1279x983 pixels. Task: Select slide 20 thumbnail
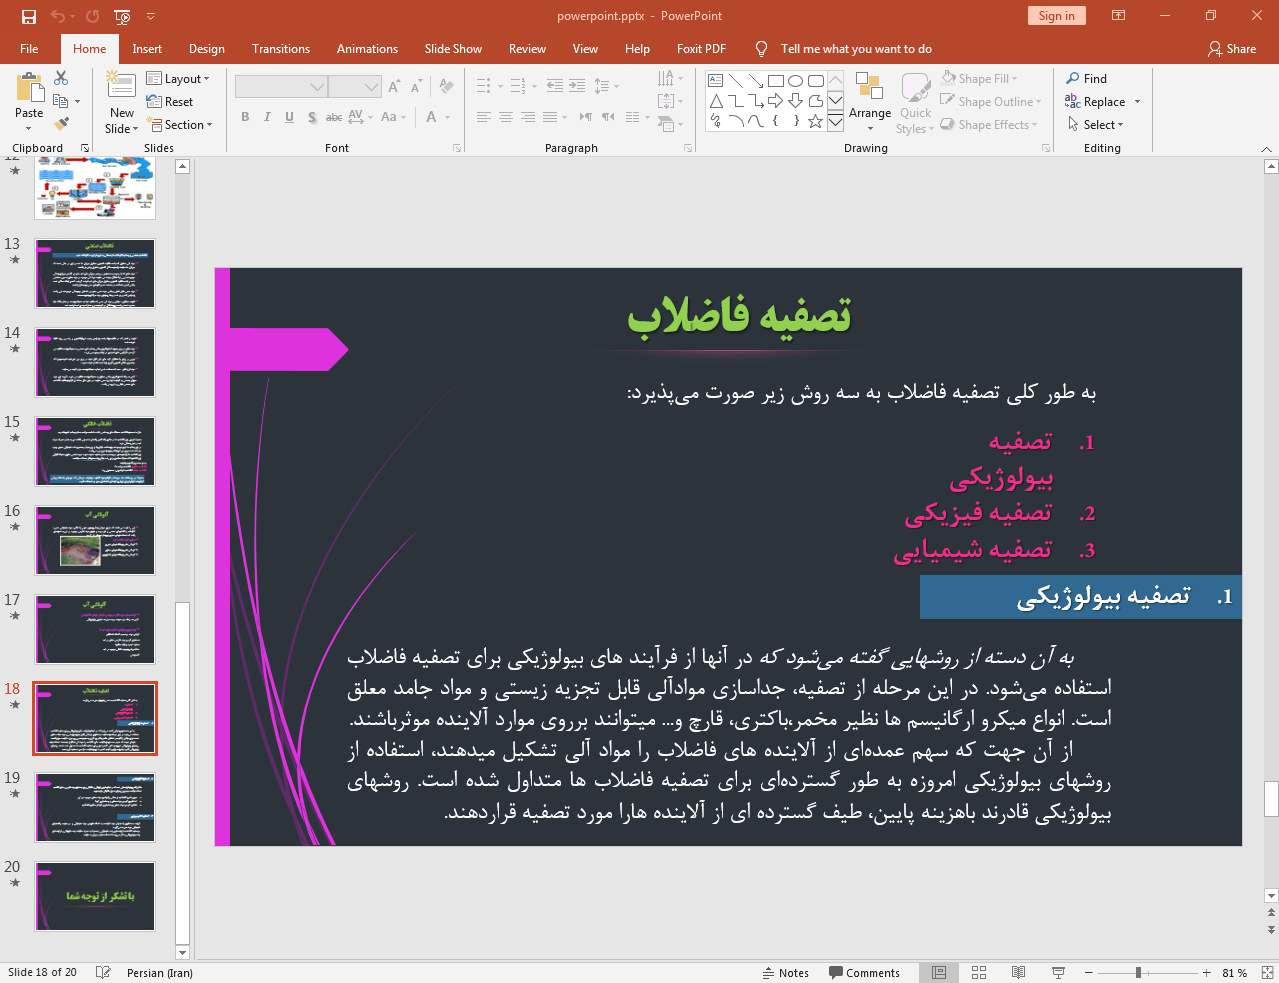[x=95, y=897]
